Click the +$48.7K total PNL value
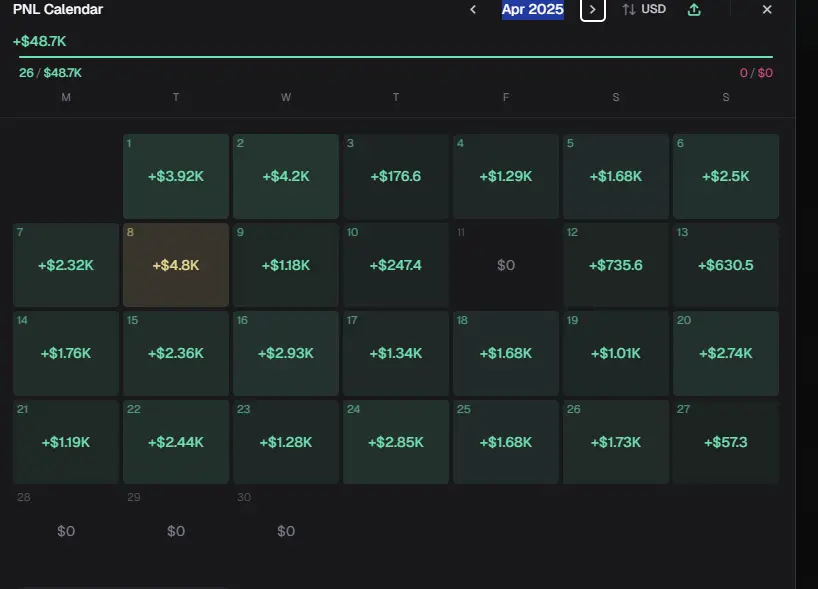 click(40, 41)
